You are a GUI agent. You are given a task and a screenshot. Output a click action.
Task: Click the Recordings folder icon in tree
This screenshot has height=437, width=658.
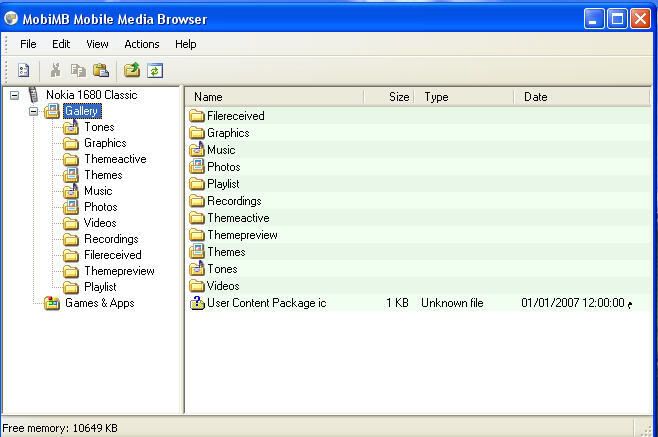tap(71, 239)
